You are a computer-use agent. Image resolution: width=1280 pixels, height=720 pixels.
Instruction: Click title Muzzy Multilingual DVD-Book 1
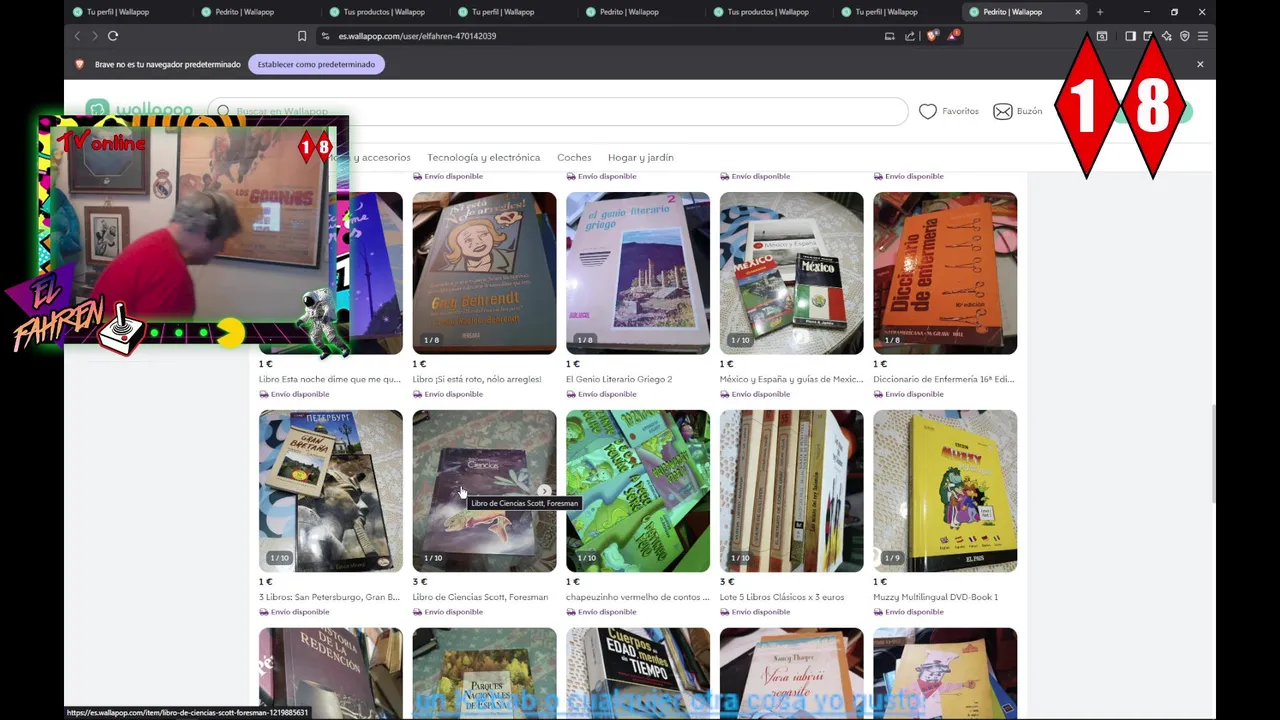[x=935, y=597]
